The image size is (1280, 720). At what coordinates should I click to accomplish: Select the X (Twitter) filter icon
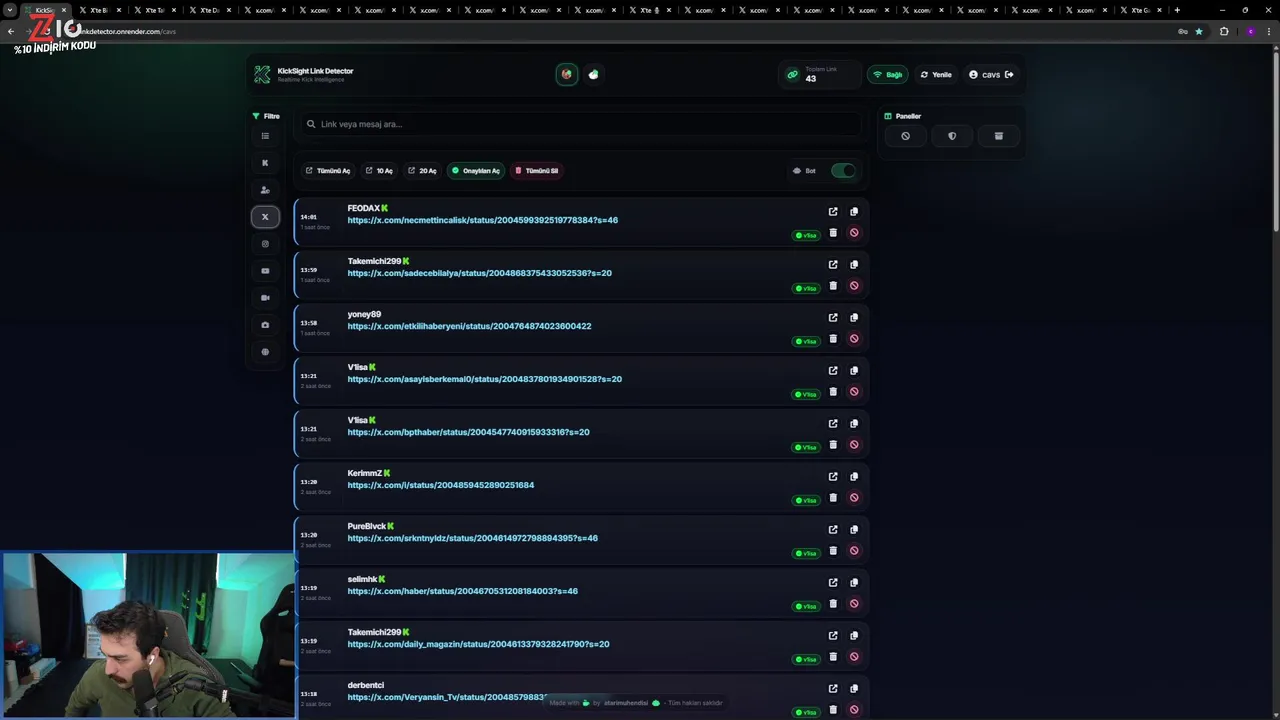point(265,217)
